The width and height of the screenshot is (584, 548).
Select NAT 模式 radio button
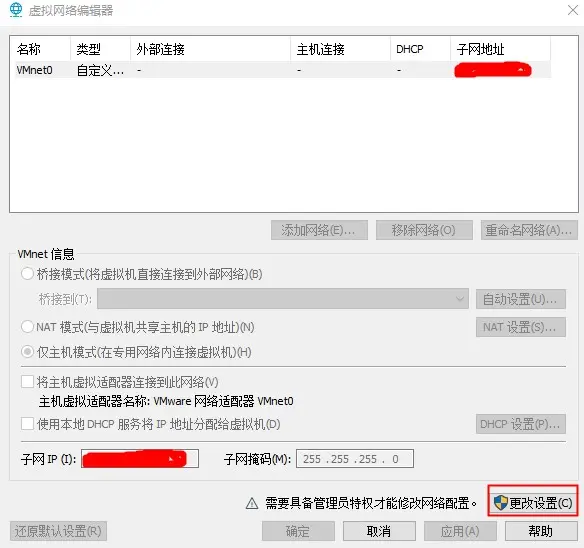pos(27,327)
